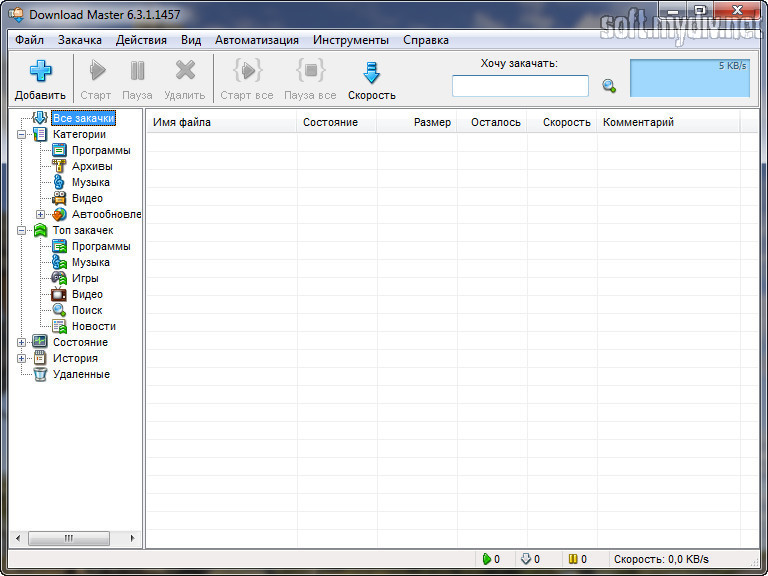
Task: Expand the Автообновление node
Action: (40, 215)
